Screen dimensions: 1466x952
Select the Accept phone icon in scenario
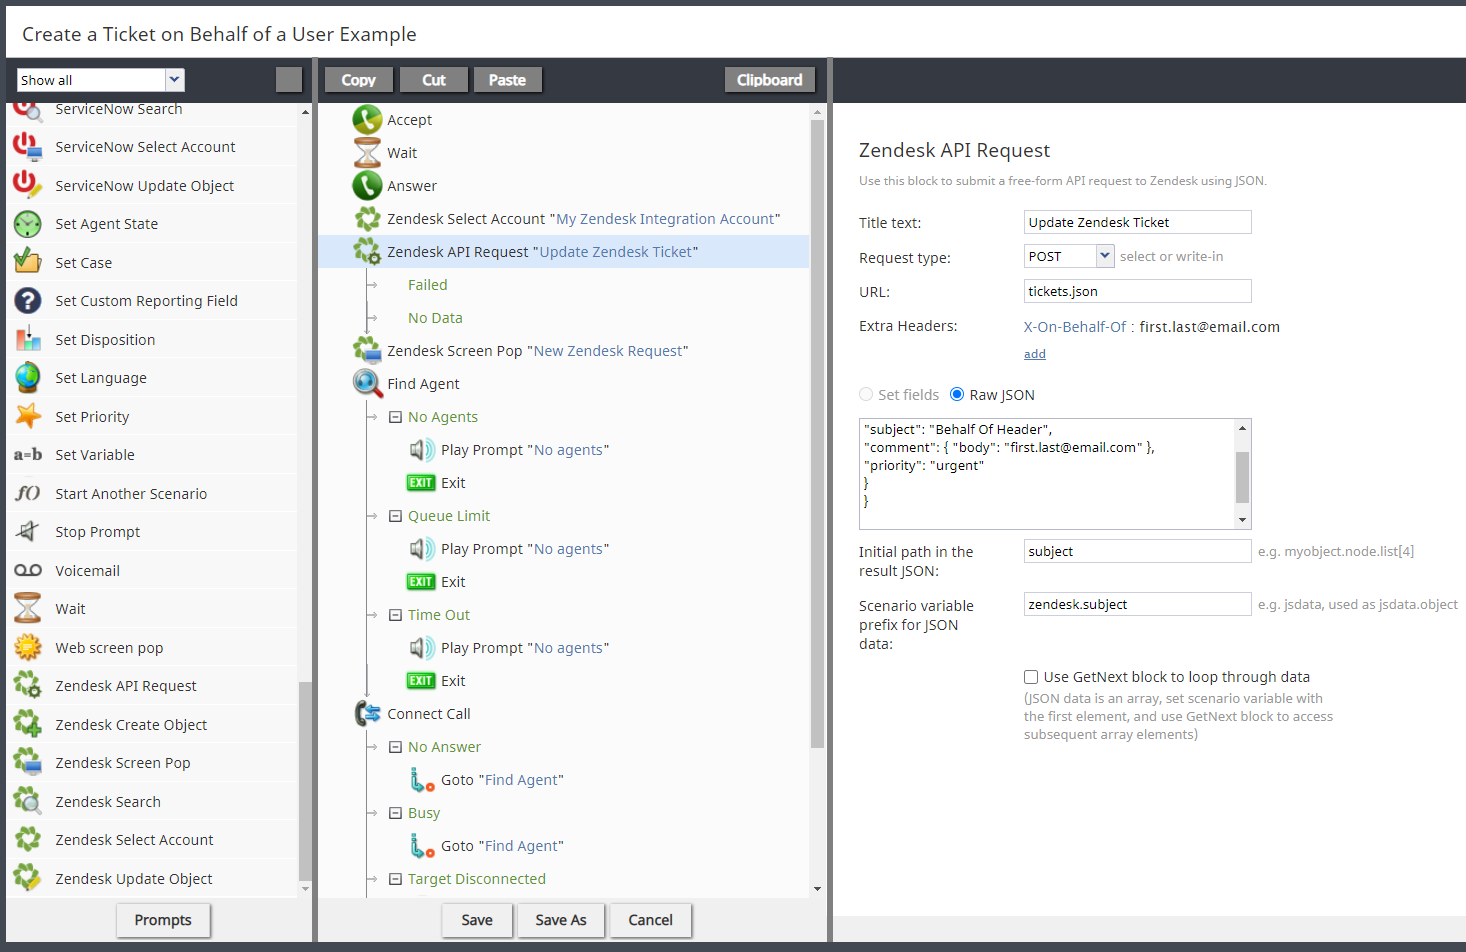(367, 119)
